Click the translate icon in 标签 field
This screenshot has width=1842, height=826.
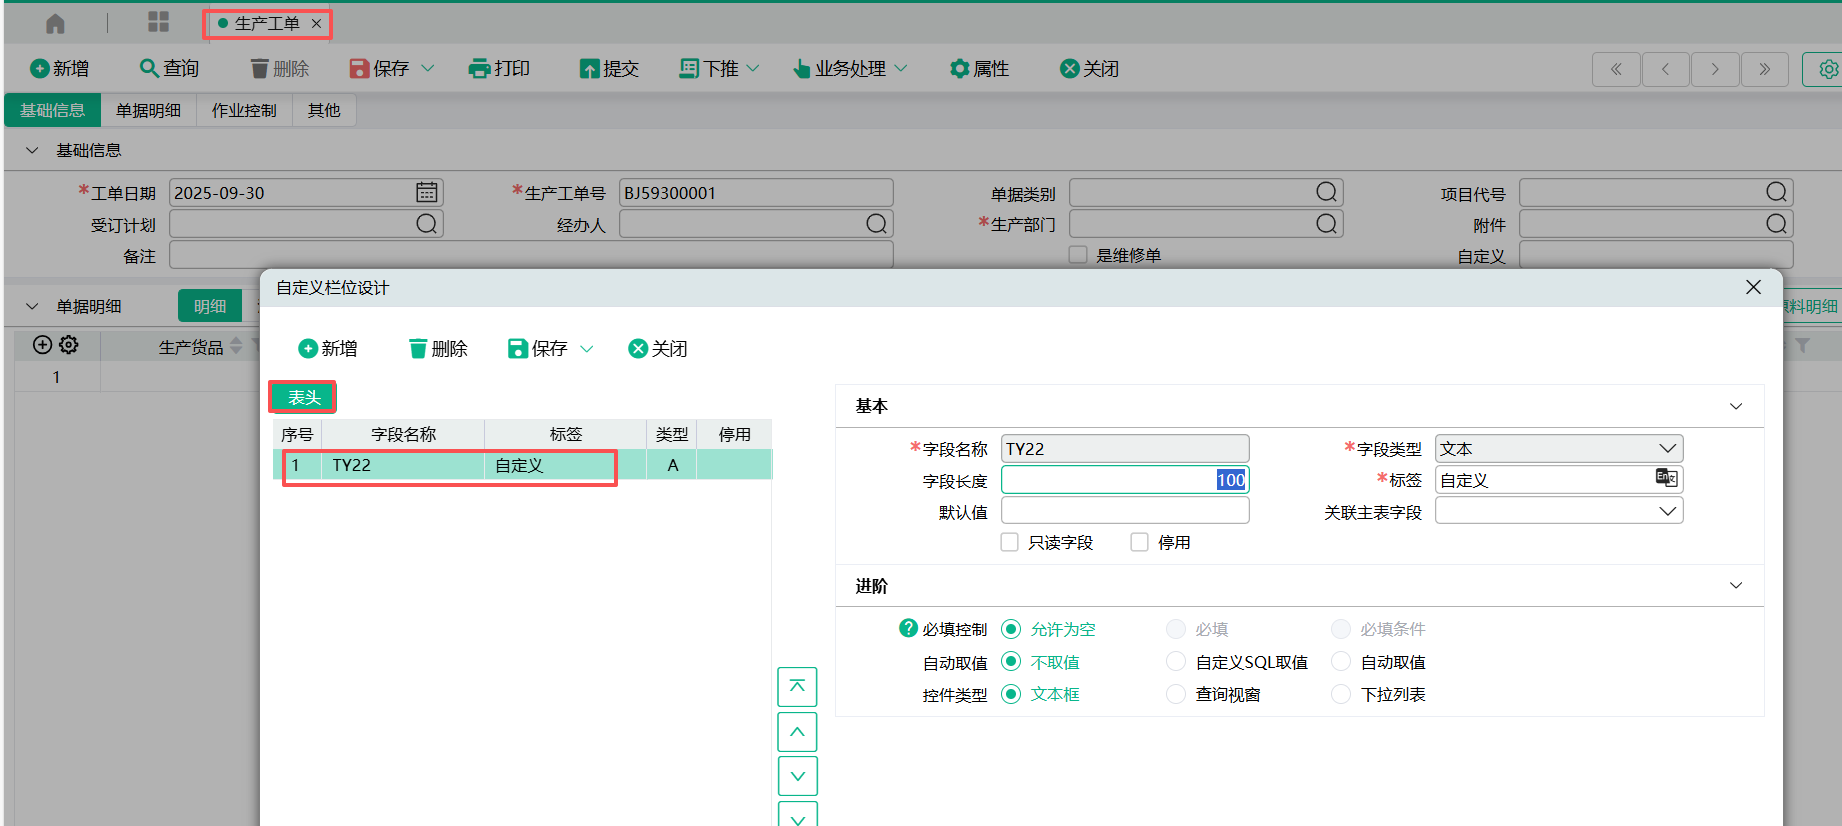point(1666,478)
